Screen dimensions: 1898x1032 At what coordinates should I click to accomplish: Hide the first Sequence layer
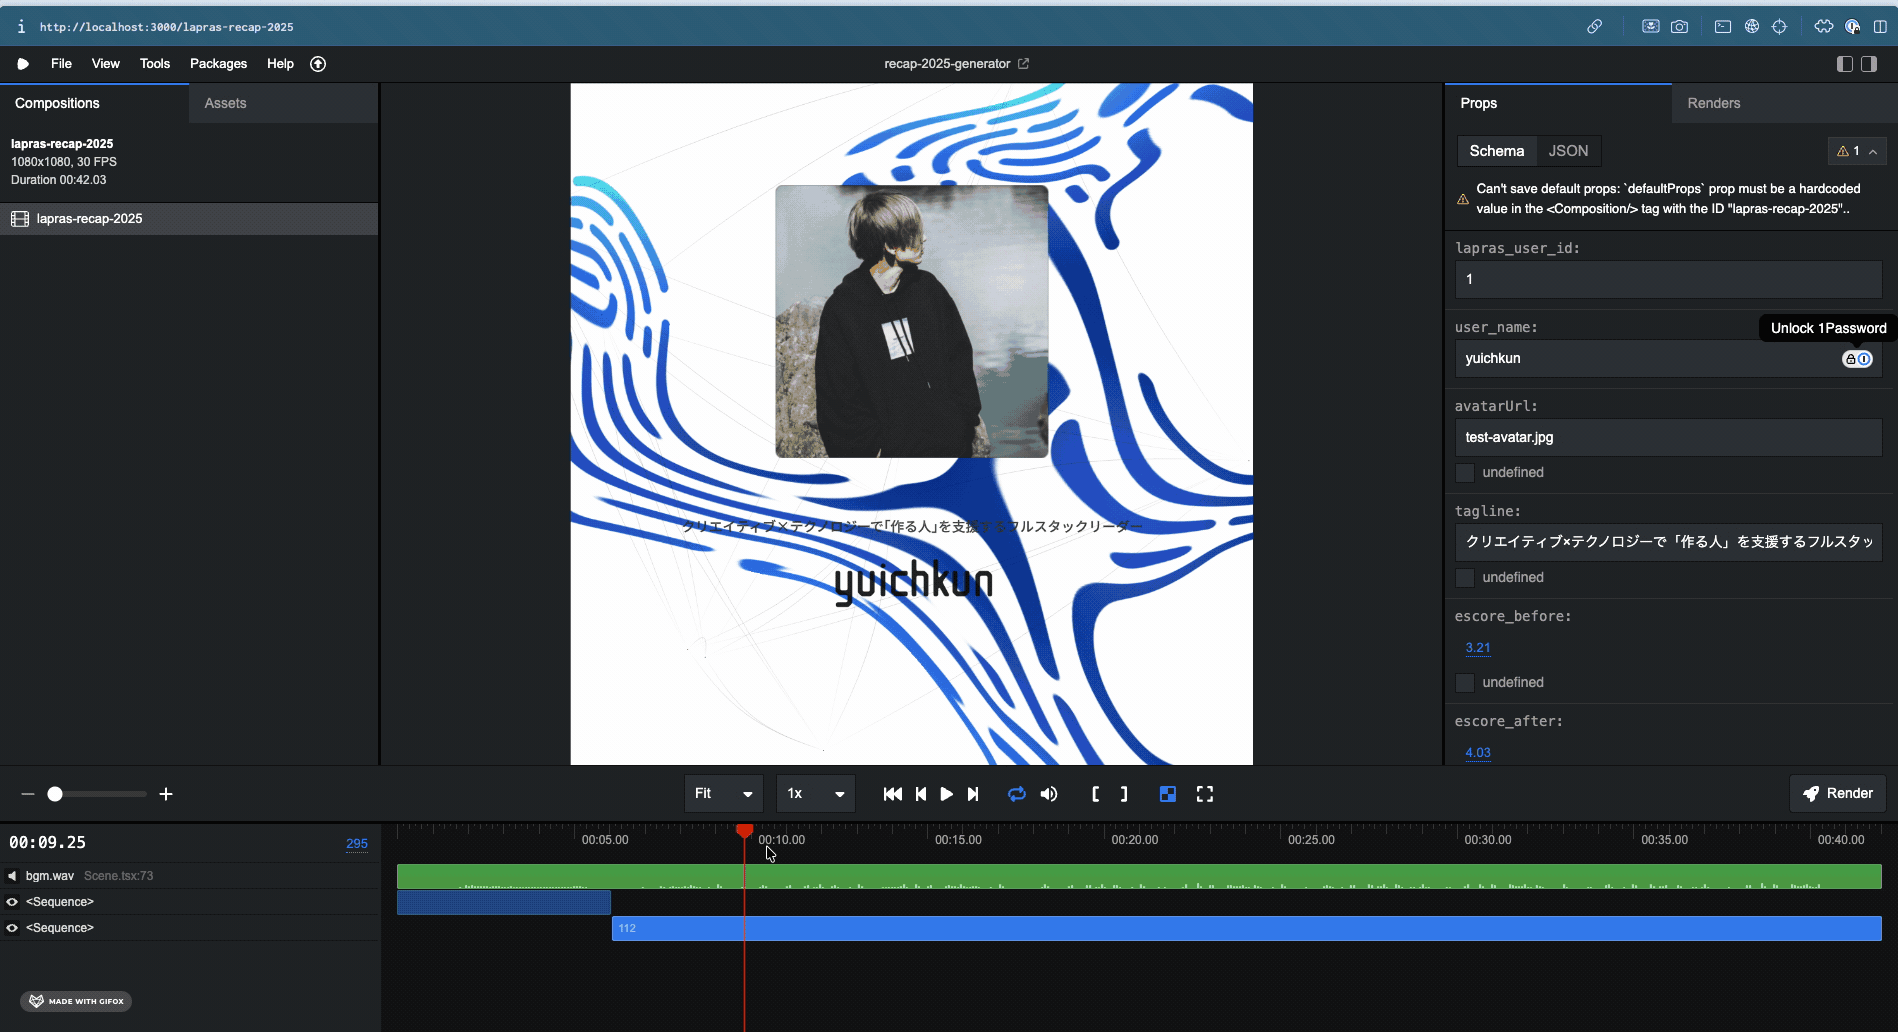12,902
